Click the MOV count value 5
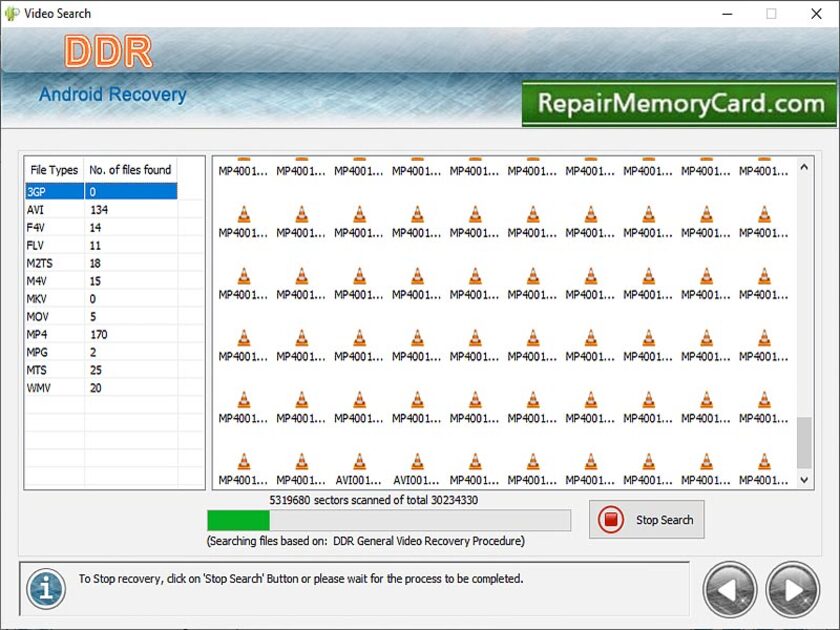Viewport: 840px width, 630px height. pyautogui.click(x=93, y=317)
